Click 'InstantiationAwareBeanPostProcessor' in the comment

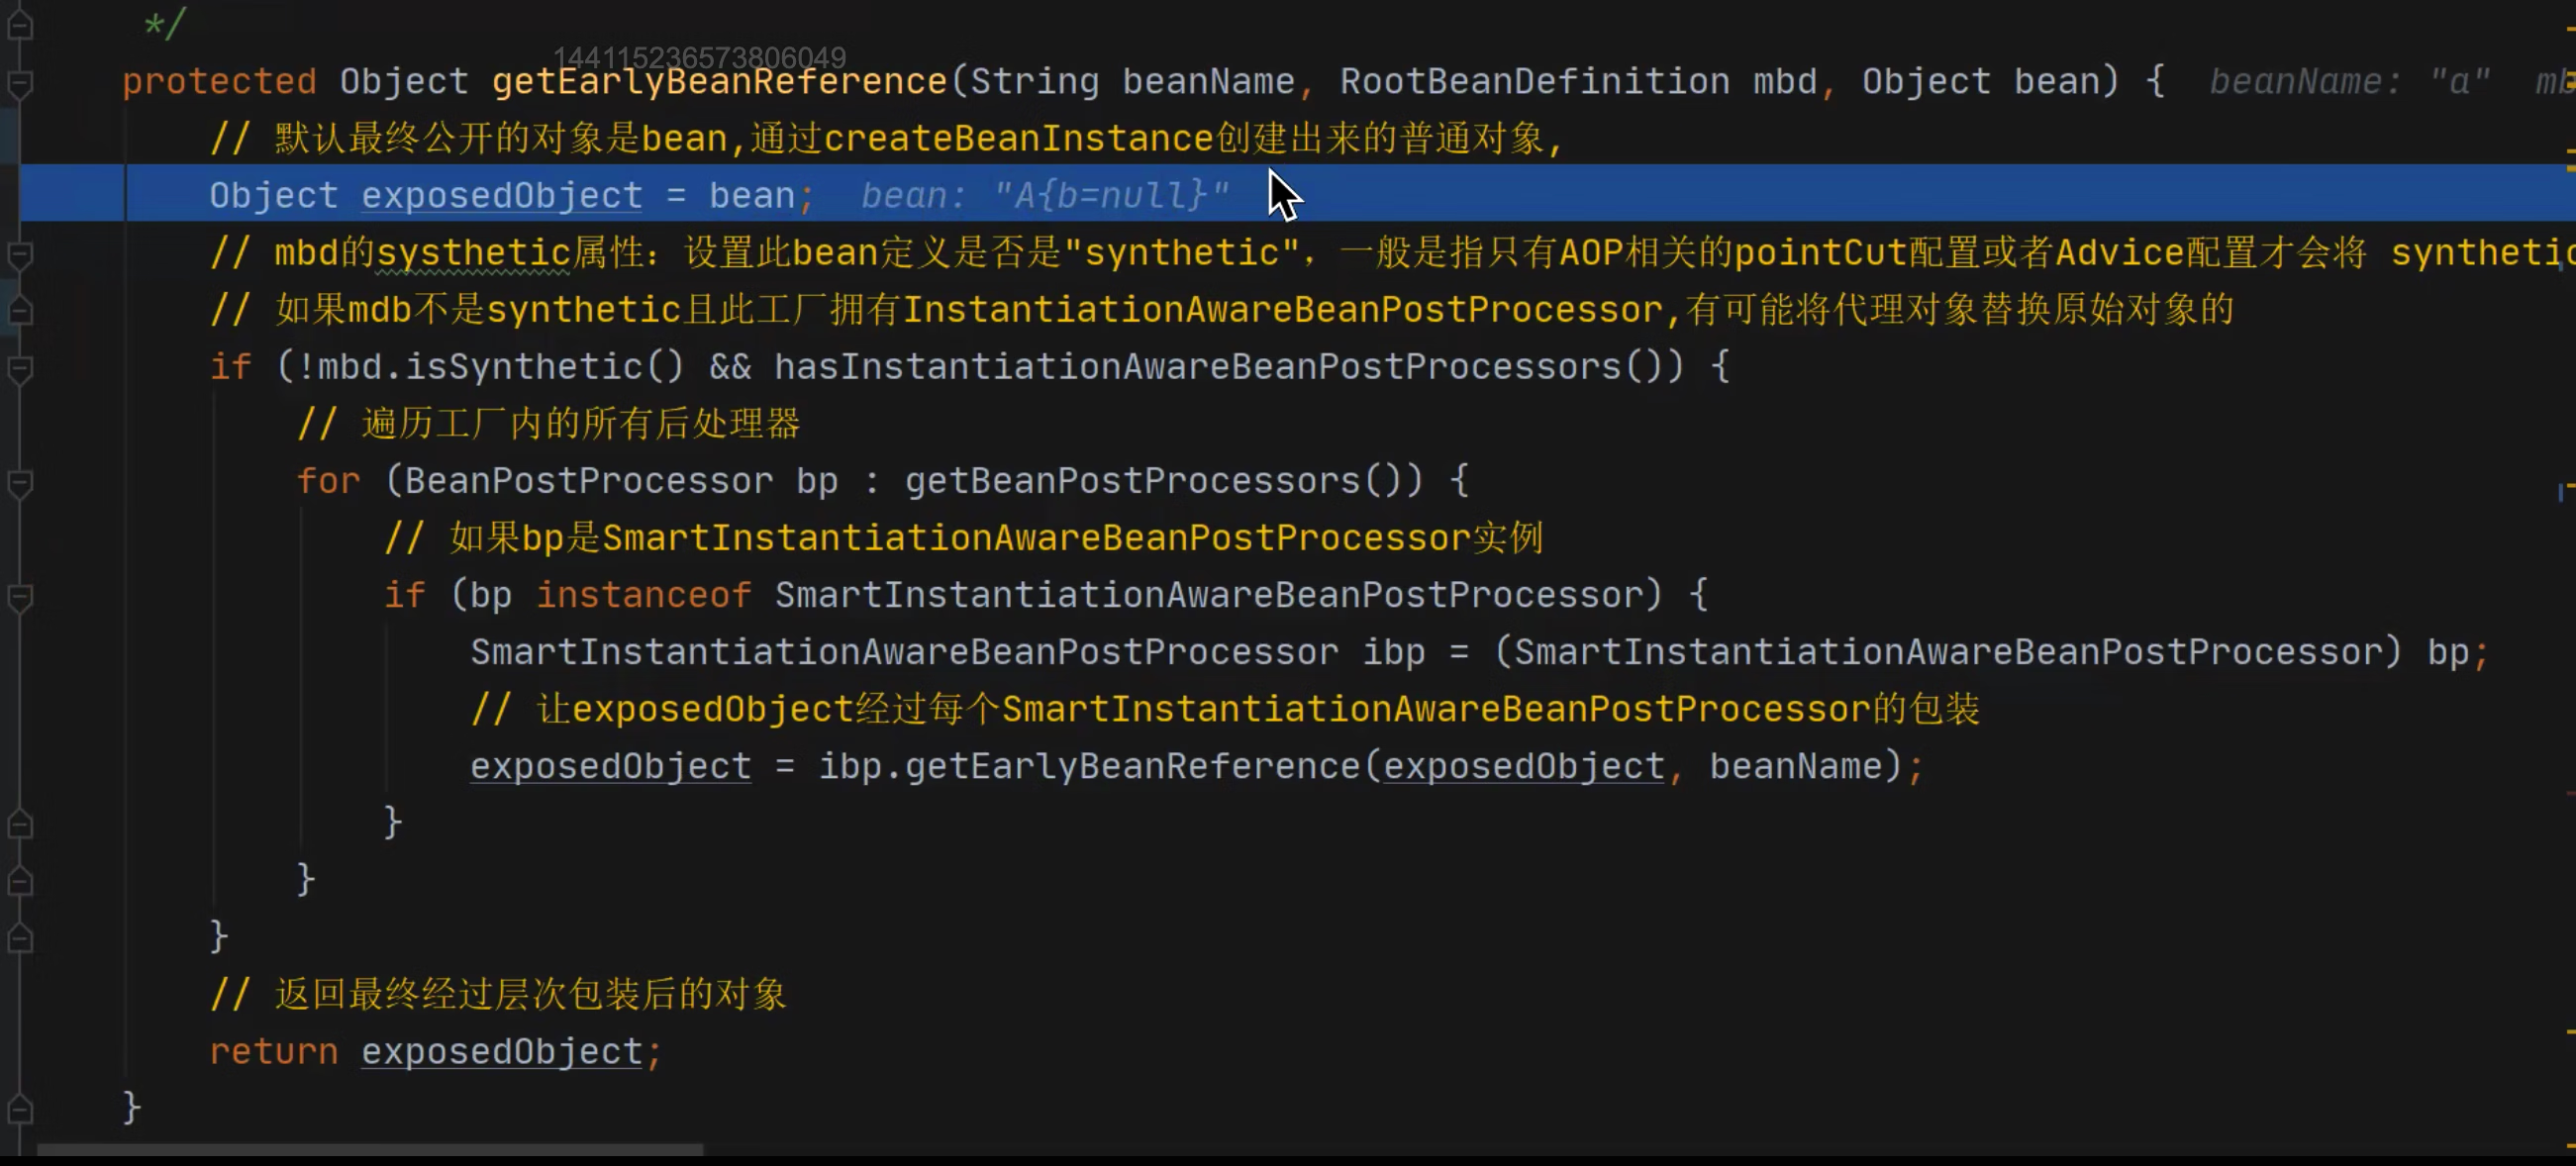click(1283, 309)
